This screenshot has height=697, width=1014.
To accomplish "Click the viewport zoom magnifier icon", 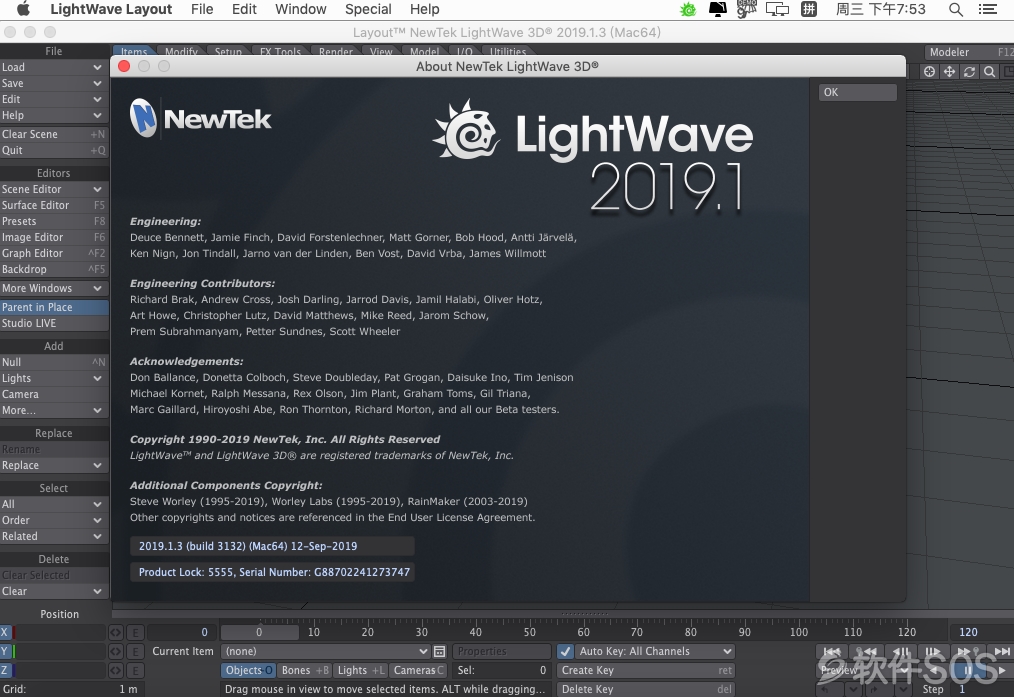I will click(x=989, y=72).
